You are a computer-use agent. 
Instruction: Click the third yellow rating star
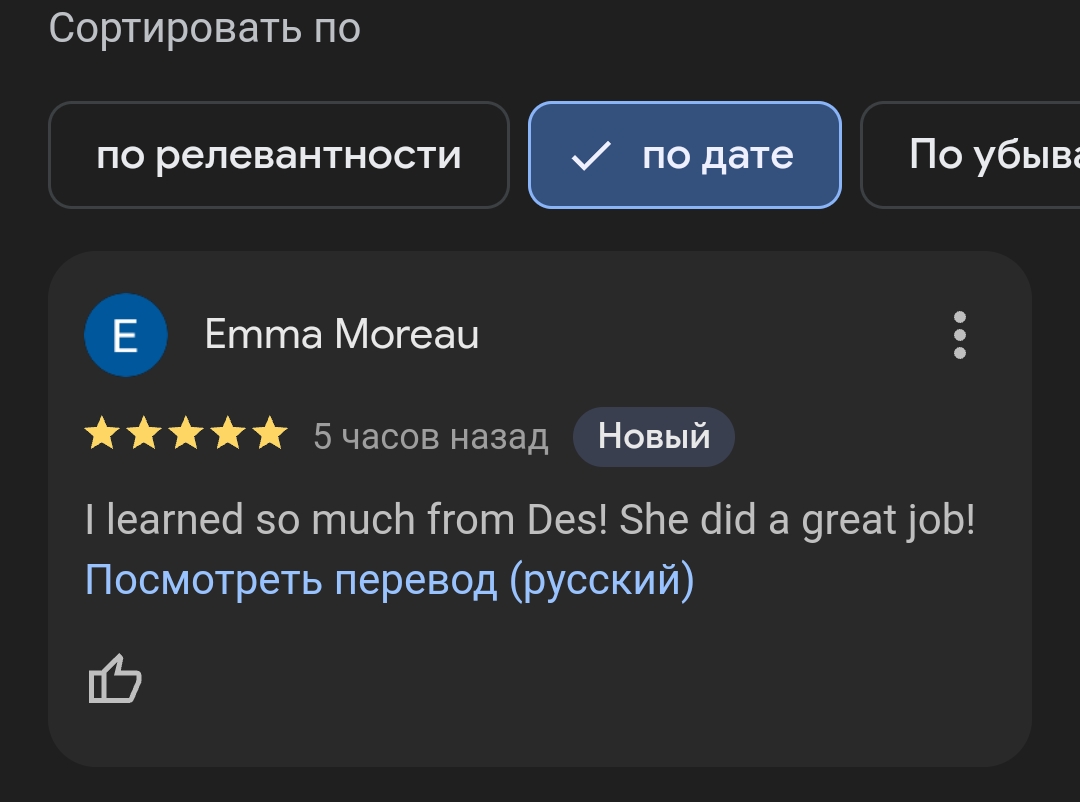186,434
